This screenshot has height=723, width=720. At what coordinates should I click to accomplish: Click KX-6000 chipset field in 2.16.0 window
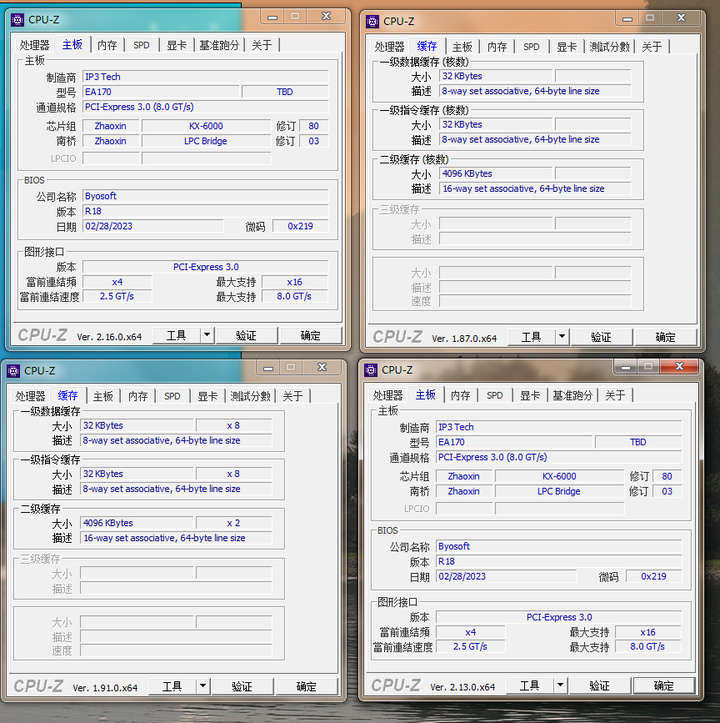pos(206,126)
